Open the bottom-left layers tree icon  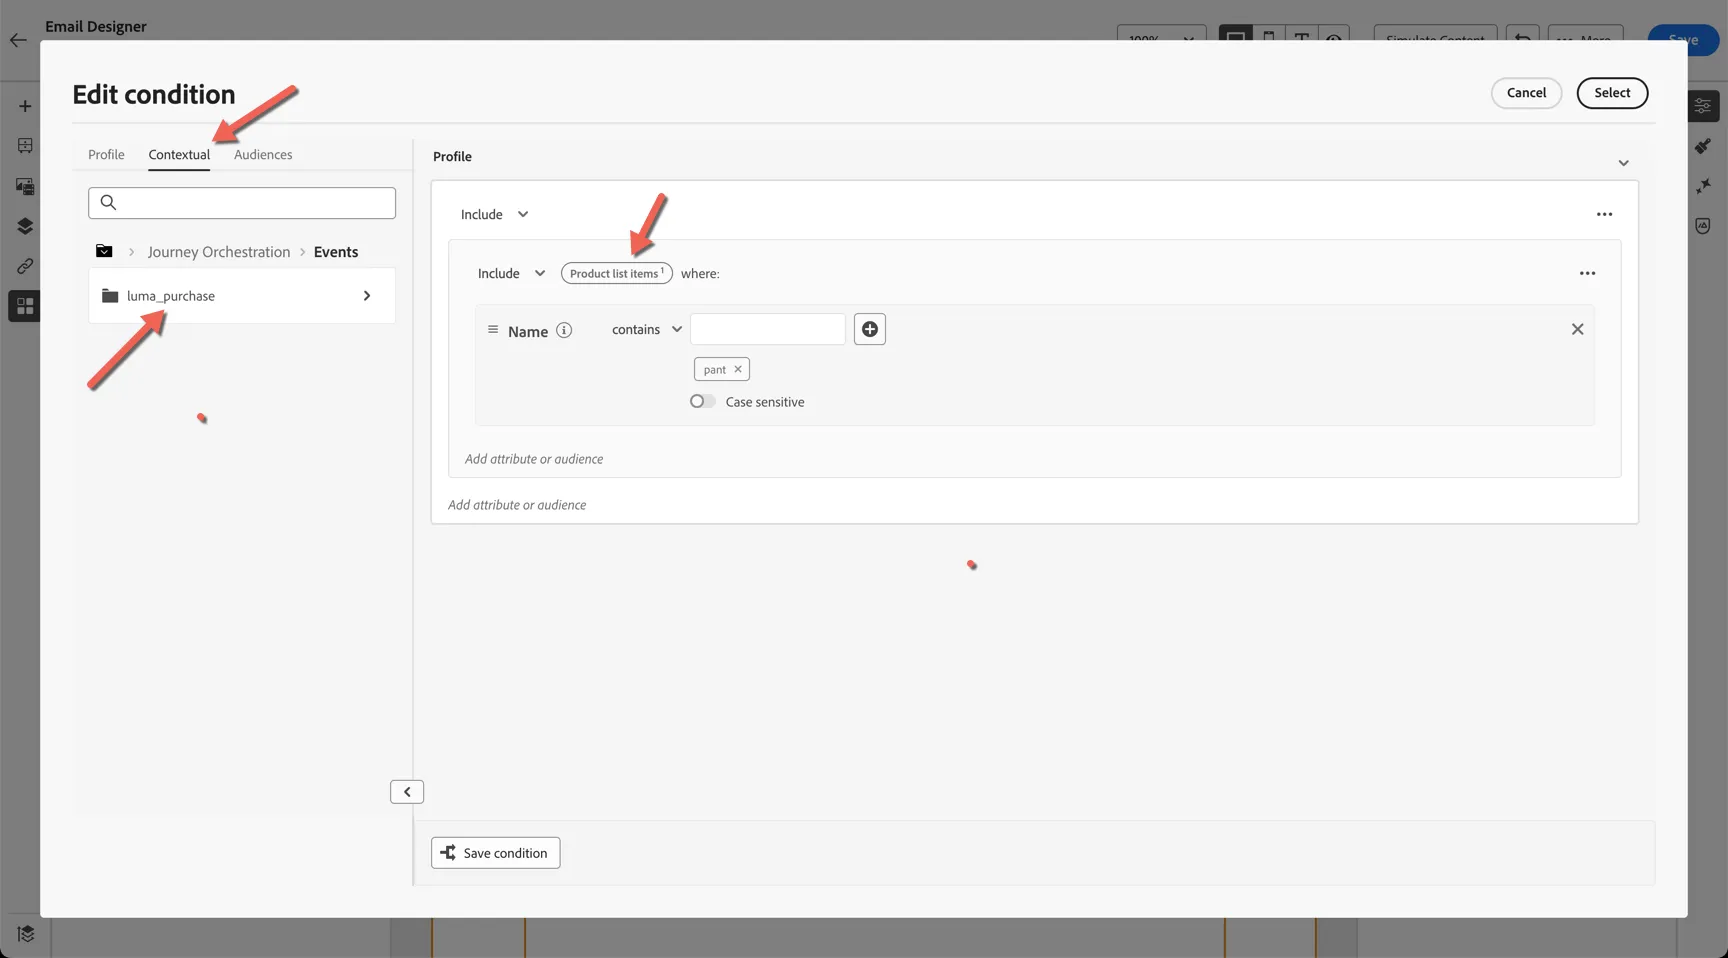coord(25,933)
